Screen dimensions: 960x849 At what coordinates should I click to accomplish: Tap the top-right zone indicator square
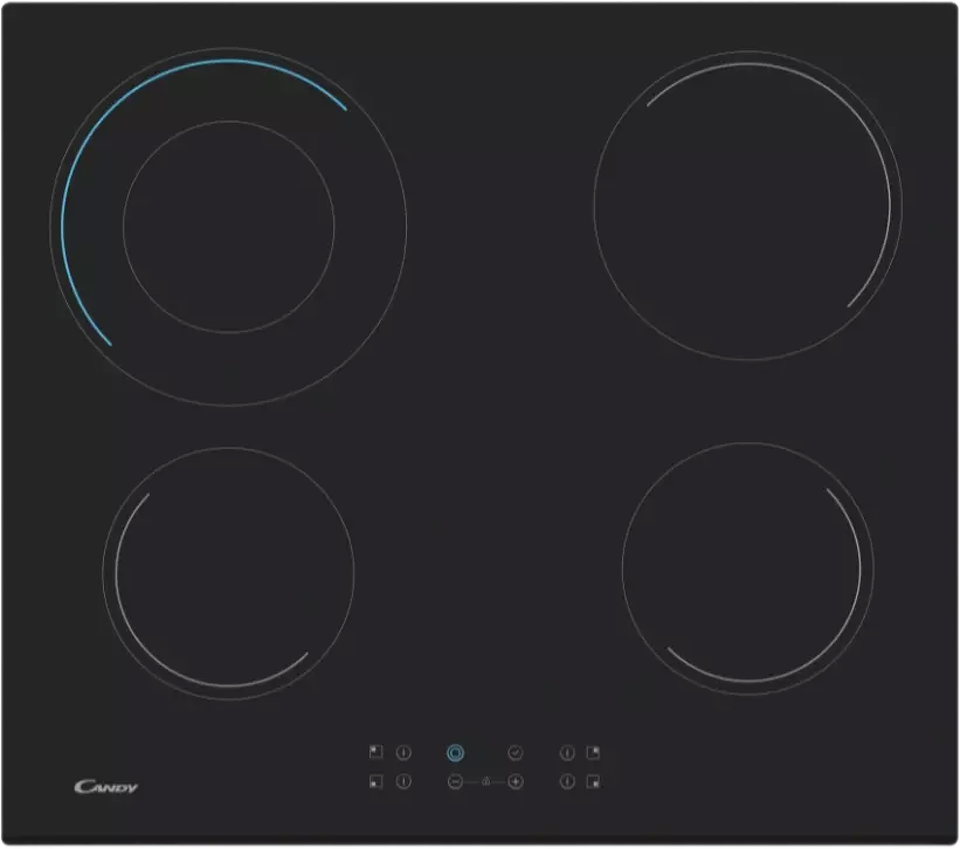pos(593,752)
